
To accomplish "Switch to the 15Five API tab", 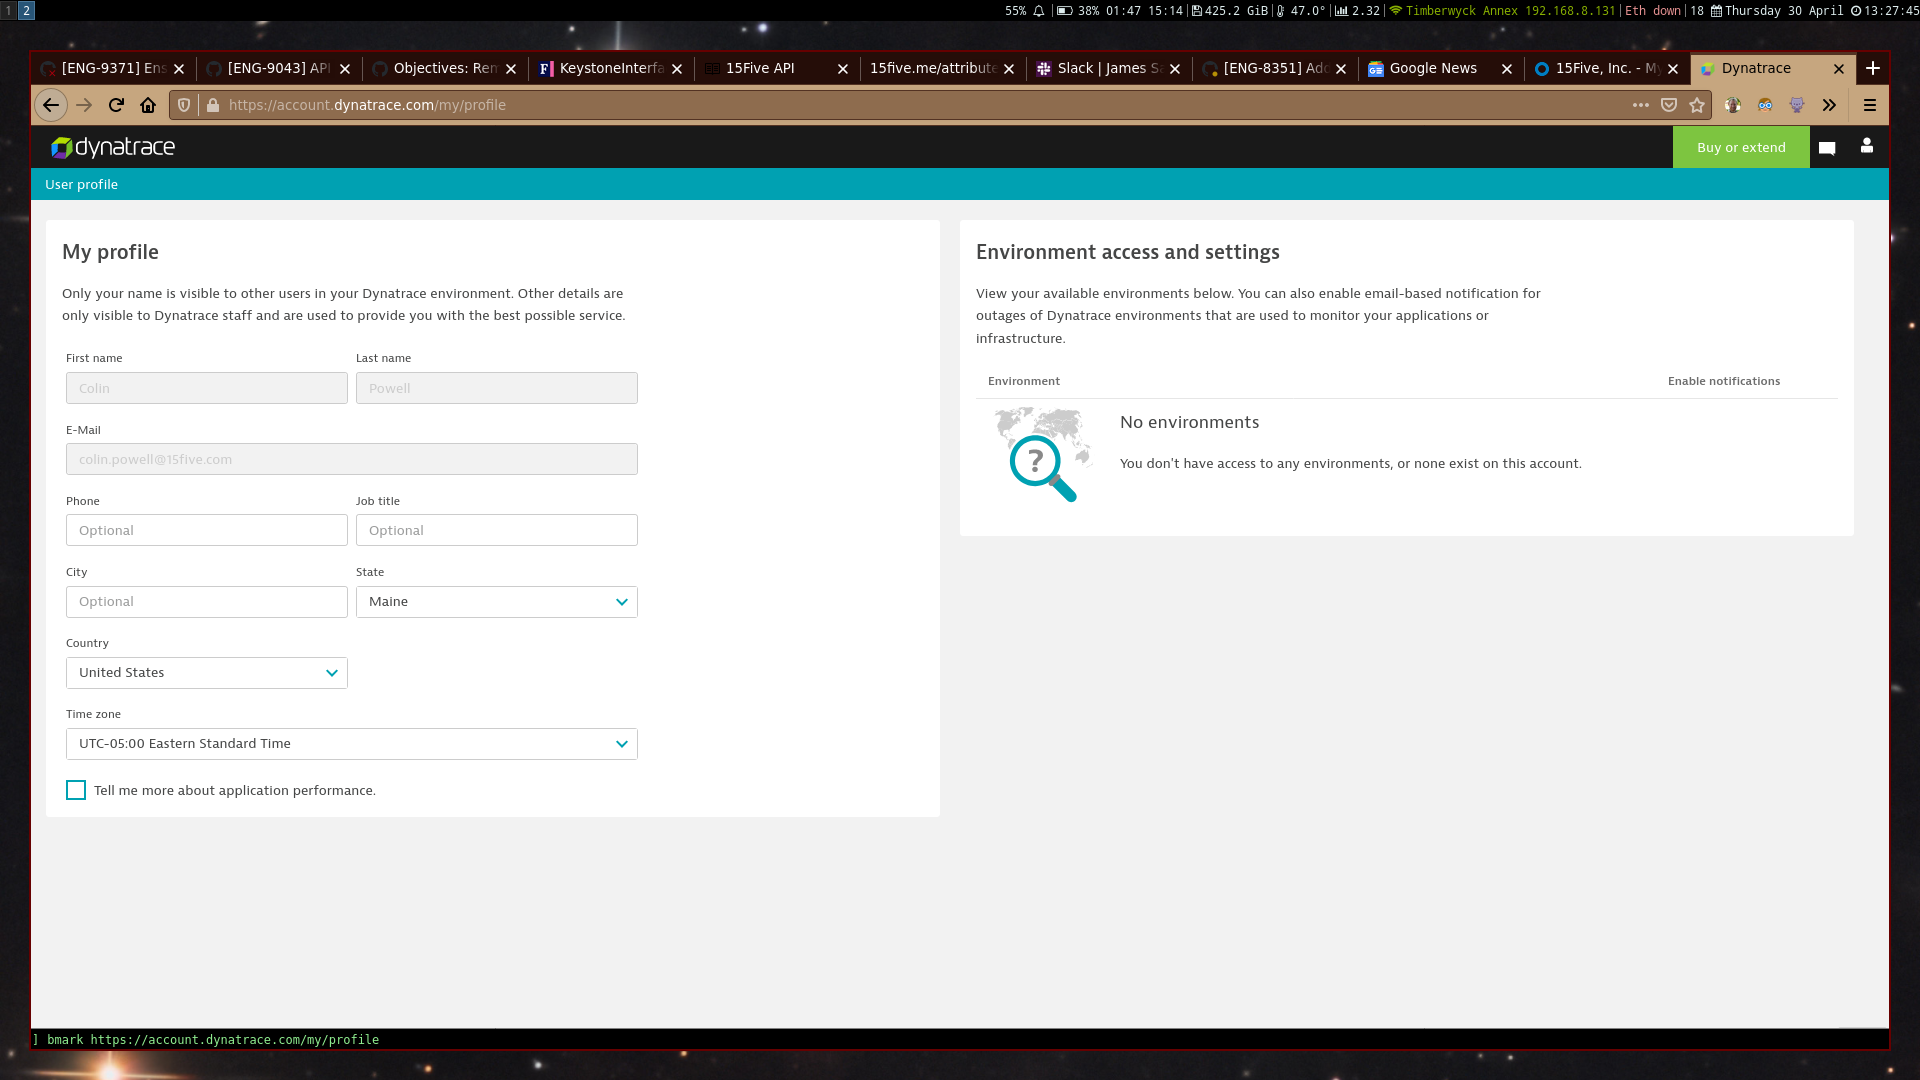I will 760,68.
